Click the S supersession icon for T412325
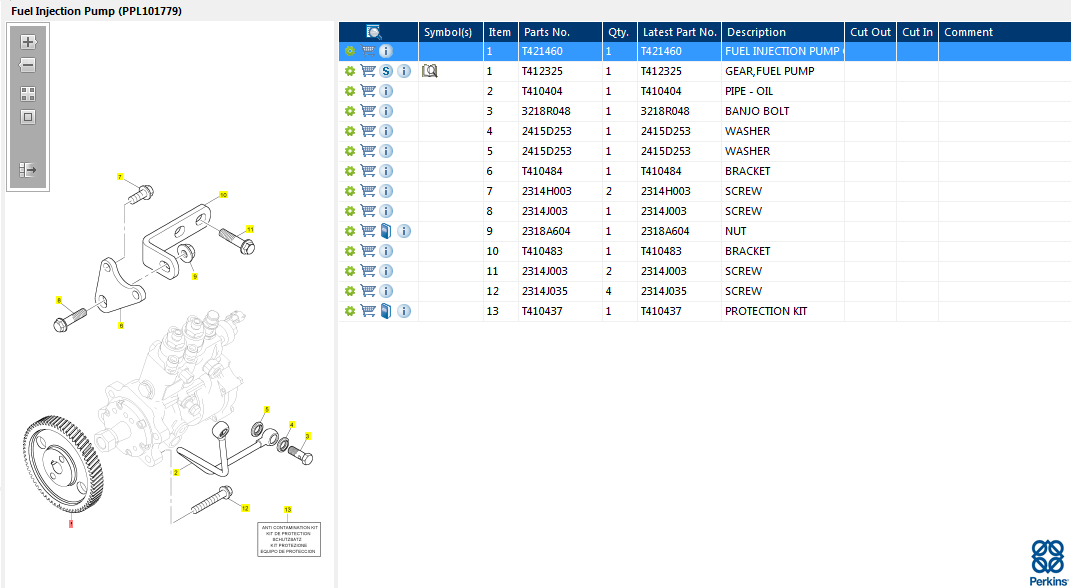This screenshot has width=1071, height=588. 386,71
